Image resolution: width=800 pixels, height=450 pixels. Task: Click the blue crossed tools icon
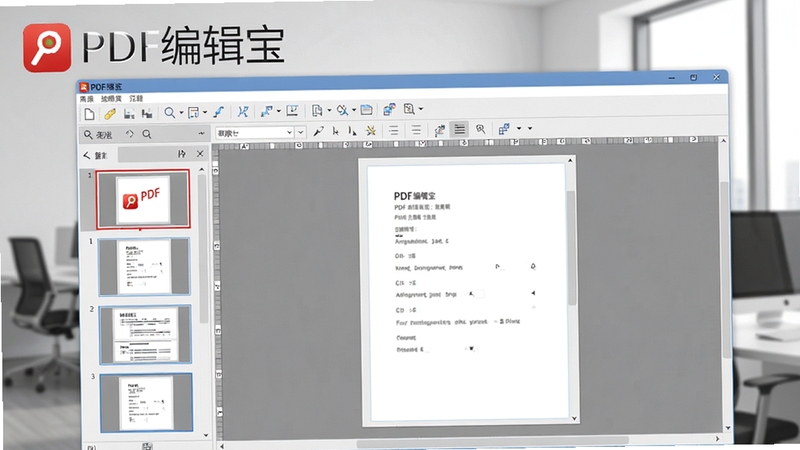[x=243, y=111]
